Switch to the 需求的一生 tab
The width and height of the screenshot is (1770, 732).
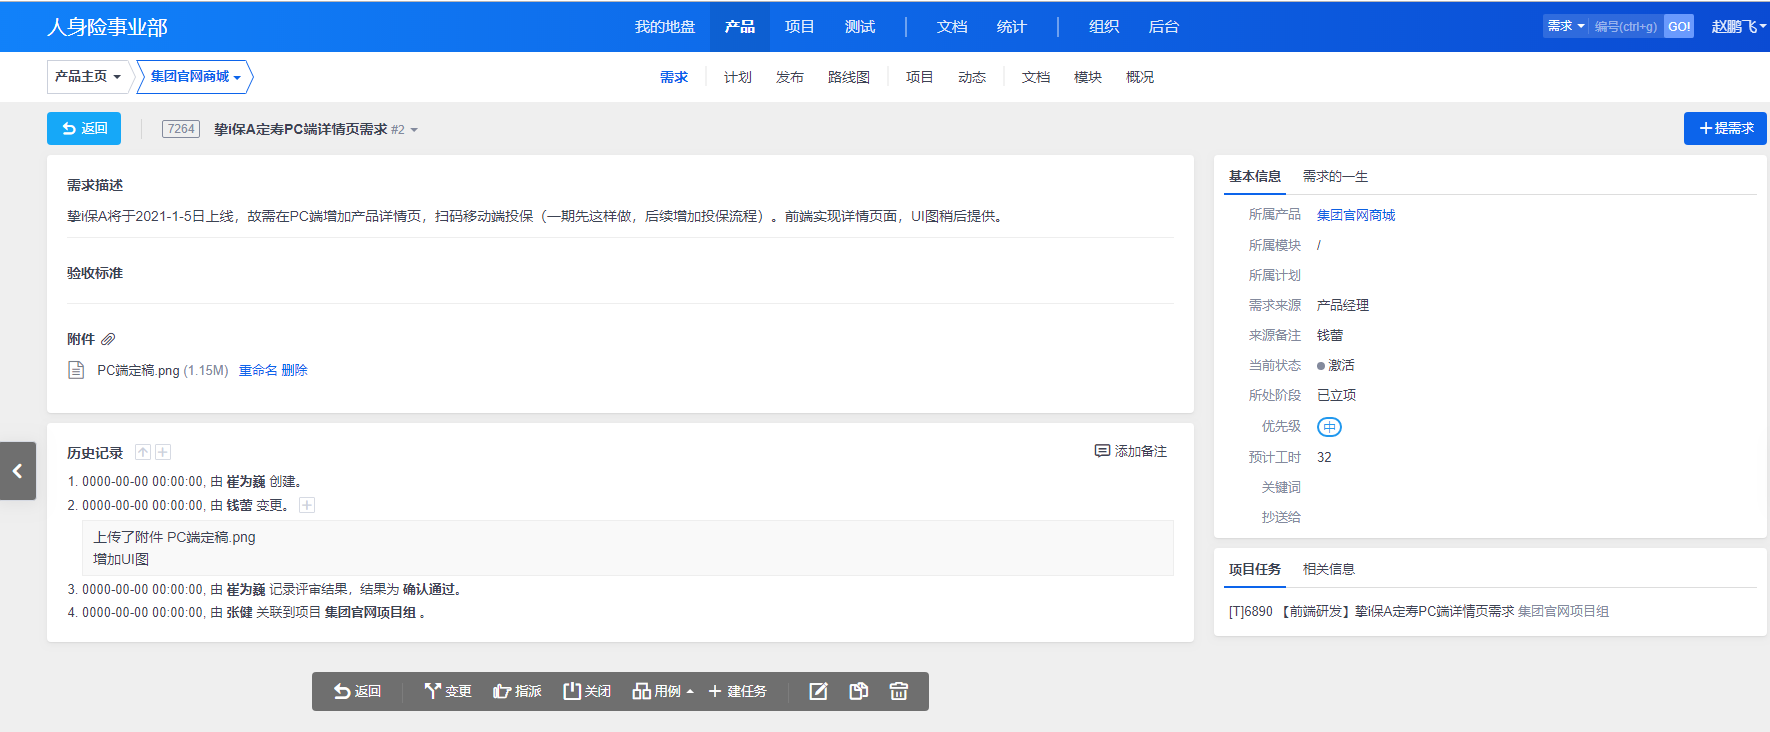[x=1334, y=176]
